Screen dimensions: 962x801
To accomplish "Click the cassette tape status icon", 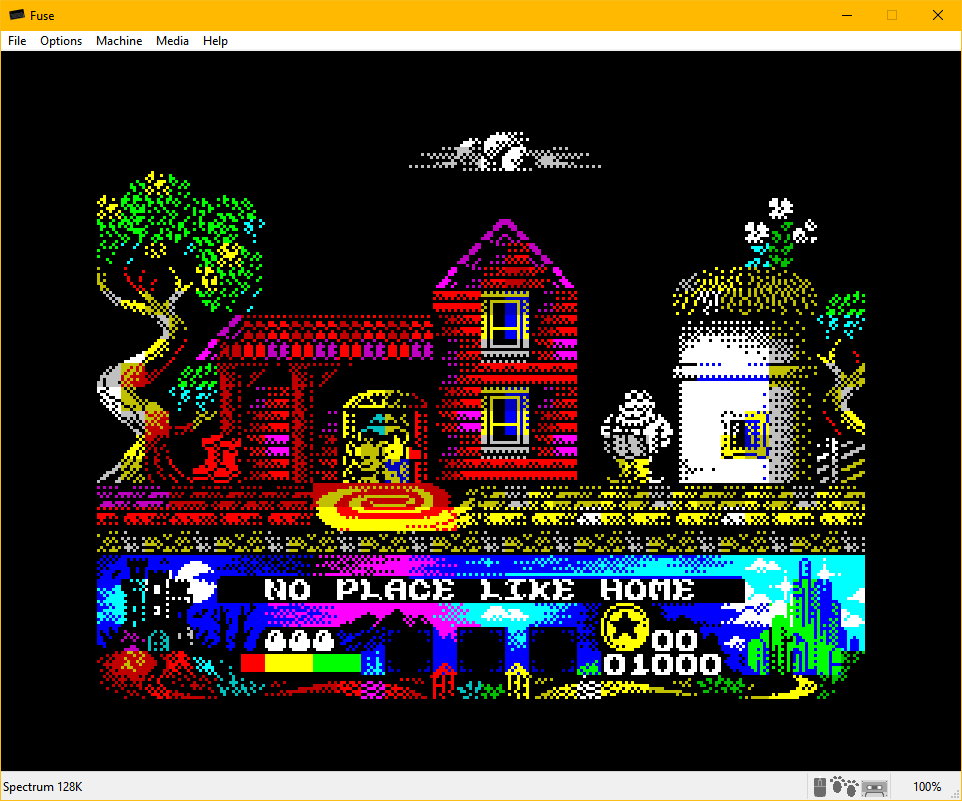I will (875, 788).
